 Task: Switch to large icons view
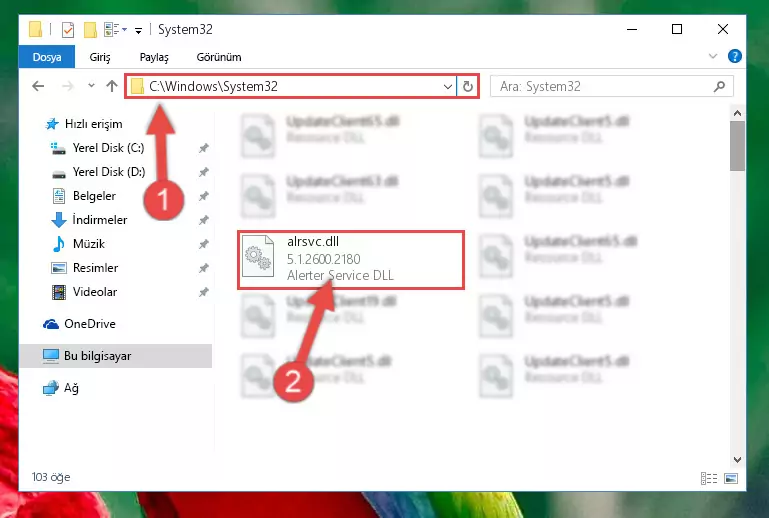(731, 478)
